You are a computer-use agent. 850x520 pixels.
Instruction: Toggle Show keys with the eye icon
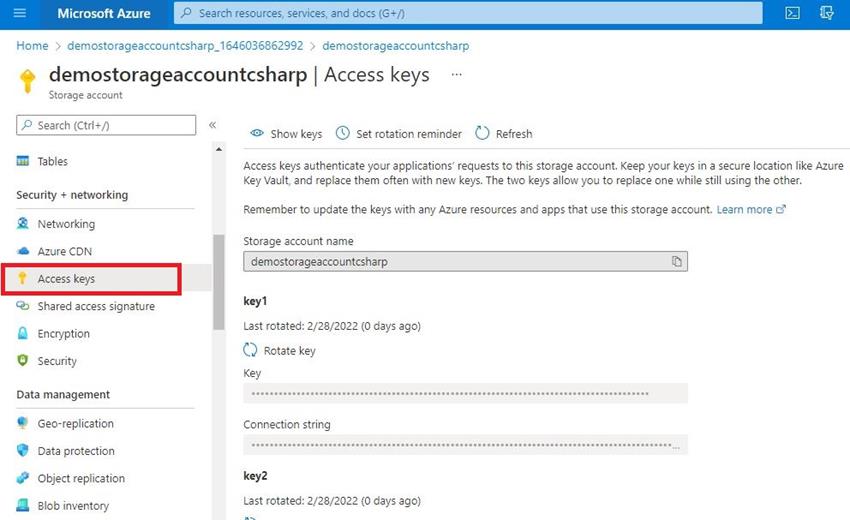tap(257, 133)
